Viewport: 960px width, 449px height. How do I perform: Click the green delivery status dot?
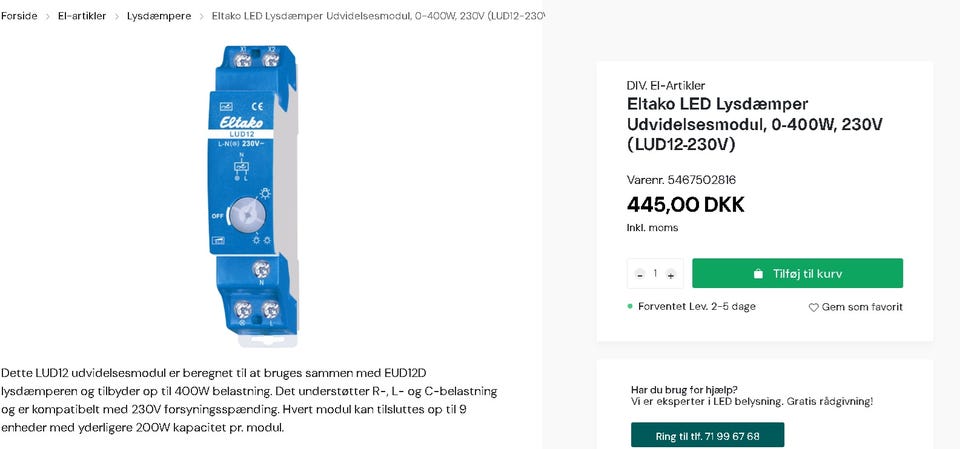coord(630,306)
